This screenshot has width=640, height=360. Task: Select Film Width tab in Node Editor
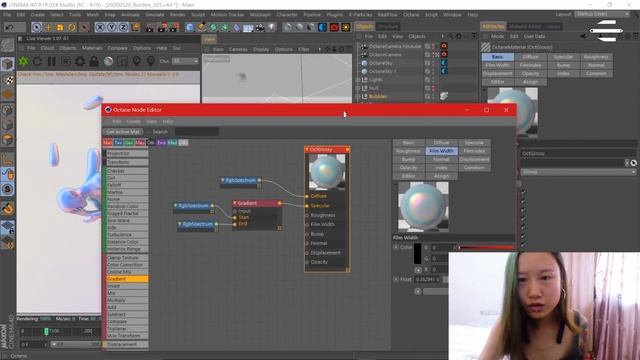pyautogui.click(x=441, y=151)
